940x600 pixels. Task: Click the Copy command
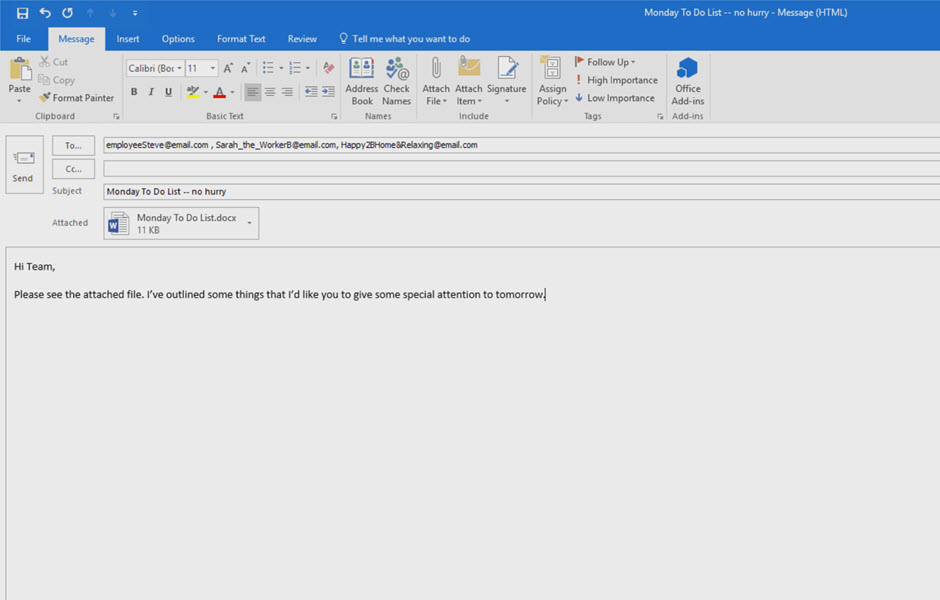point(56,80)
